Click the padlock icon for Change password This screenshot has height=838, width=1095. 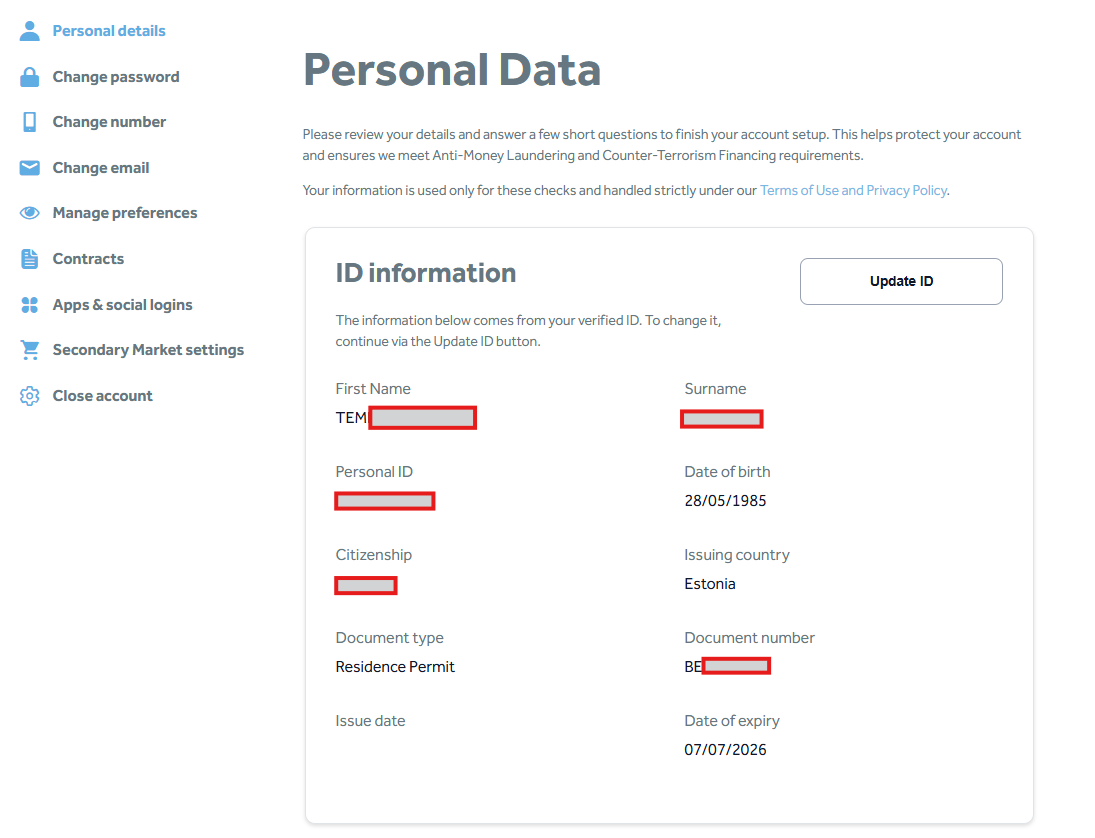(x=30, y=77)
